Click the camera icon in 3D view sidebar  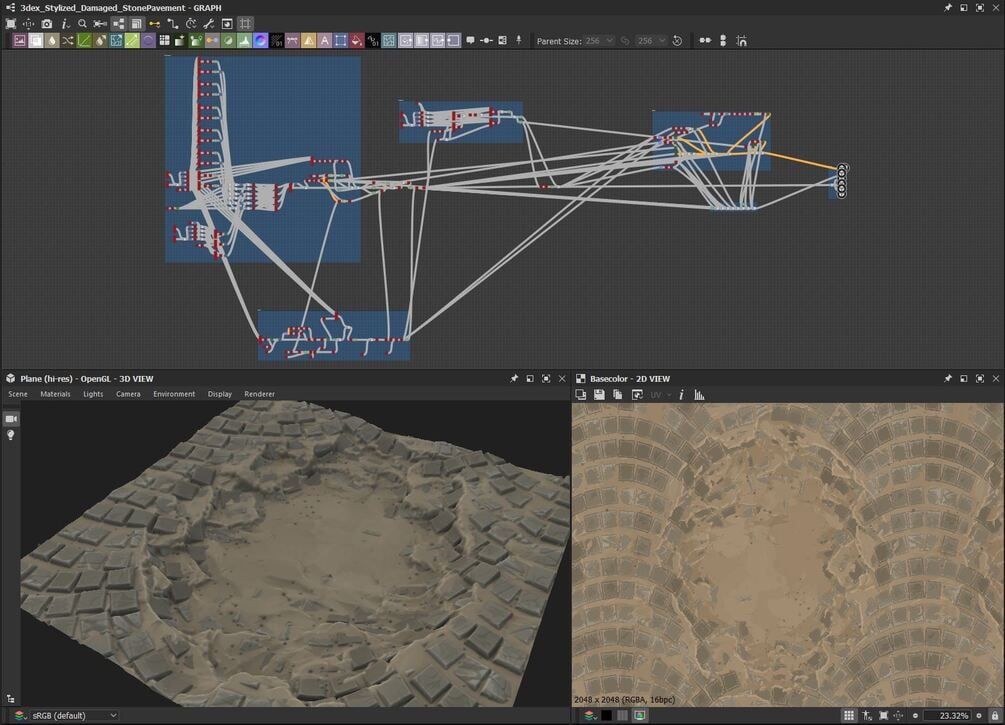[11, 419]
